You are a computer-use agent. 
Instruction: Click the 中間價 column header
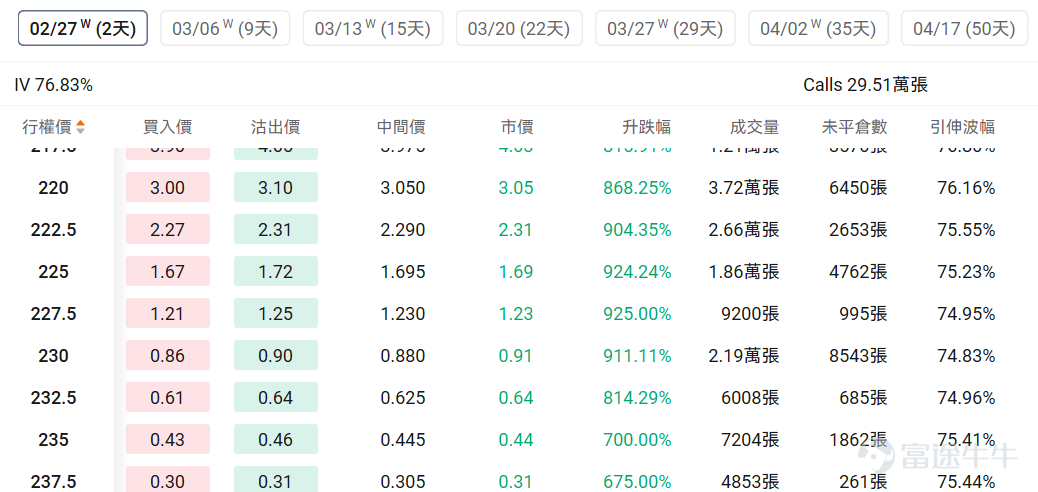click(x=401, y=126)
